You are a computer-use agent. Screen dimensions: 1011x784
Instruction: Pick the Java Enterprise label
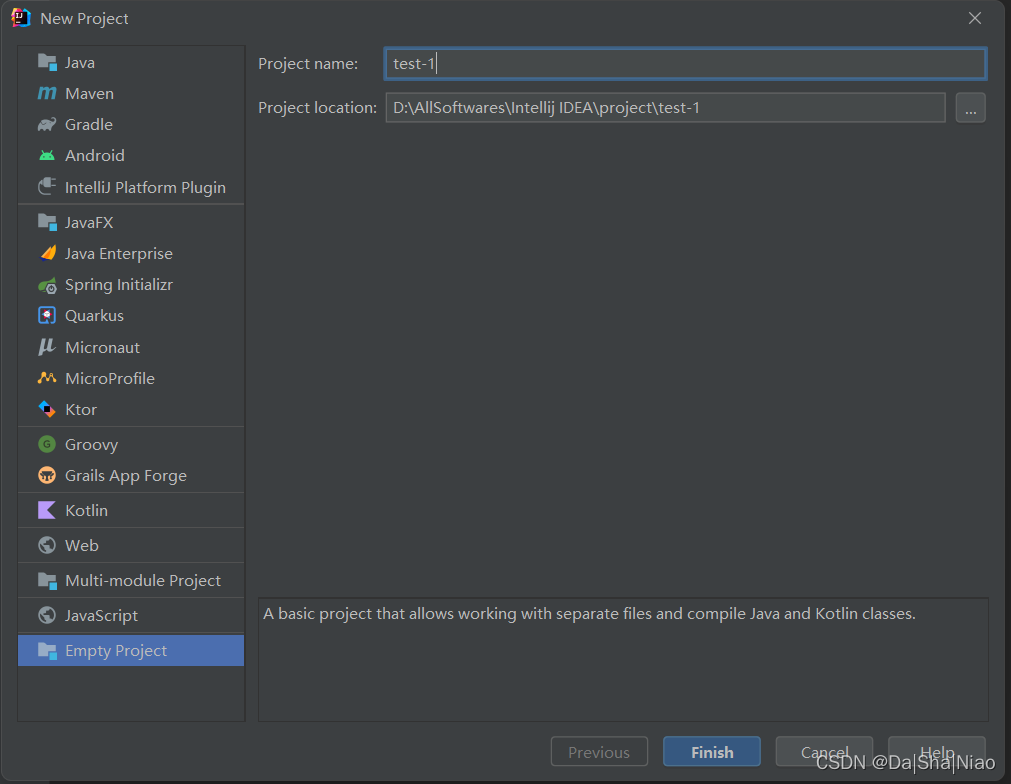coord(119,253)
